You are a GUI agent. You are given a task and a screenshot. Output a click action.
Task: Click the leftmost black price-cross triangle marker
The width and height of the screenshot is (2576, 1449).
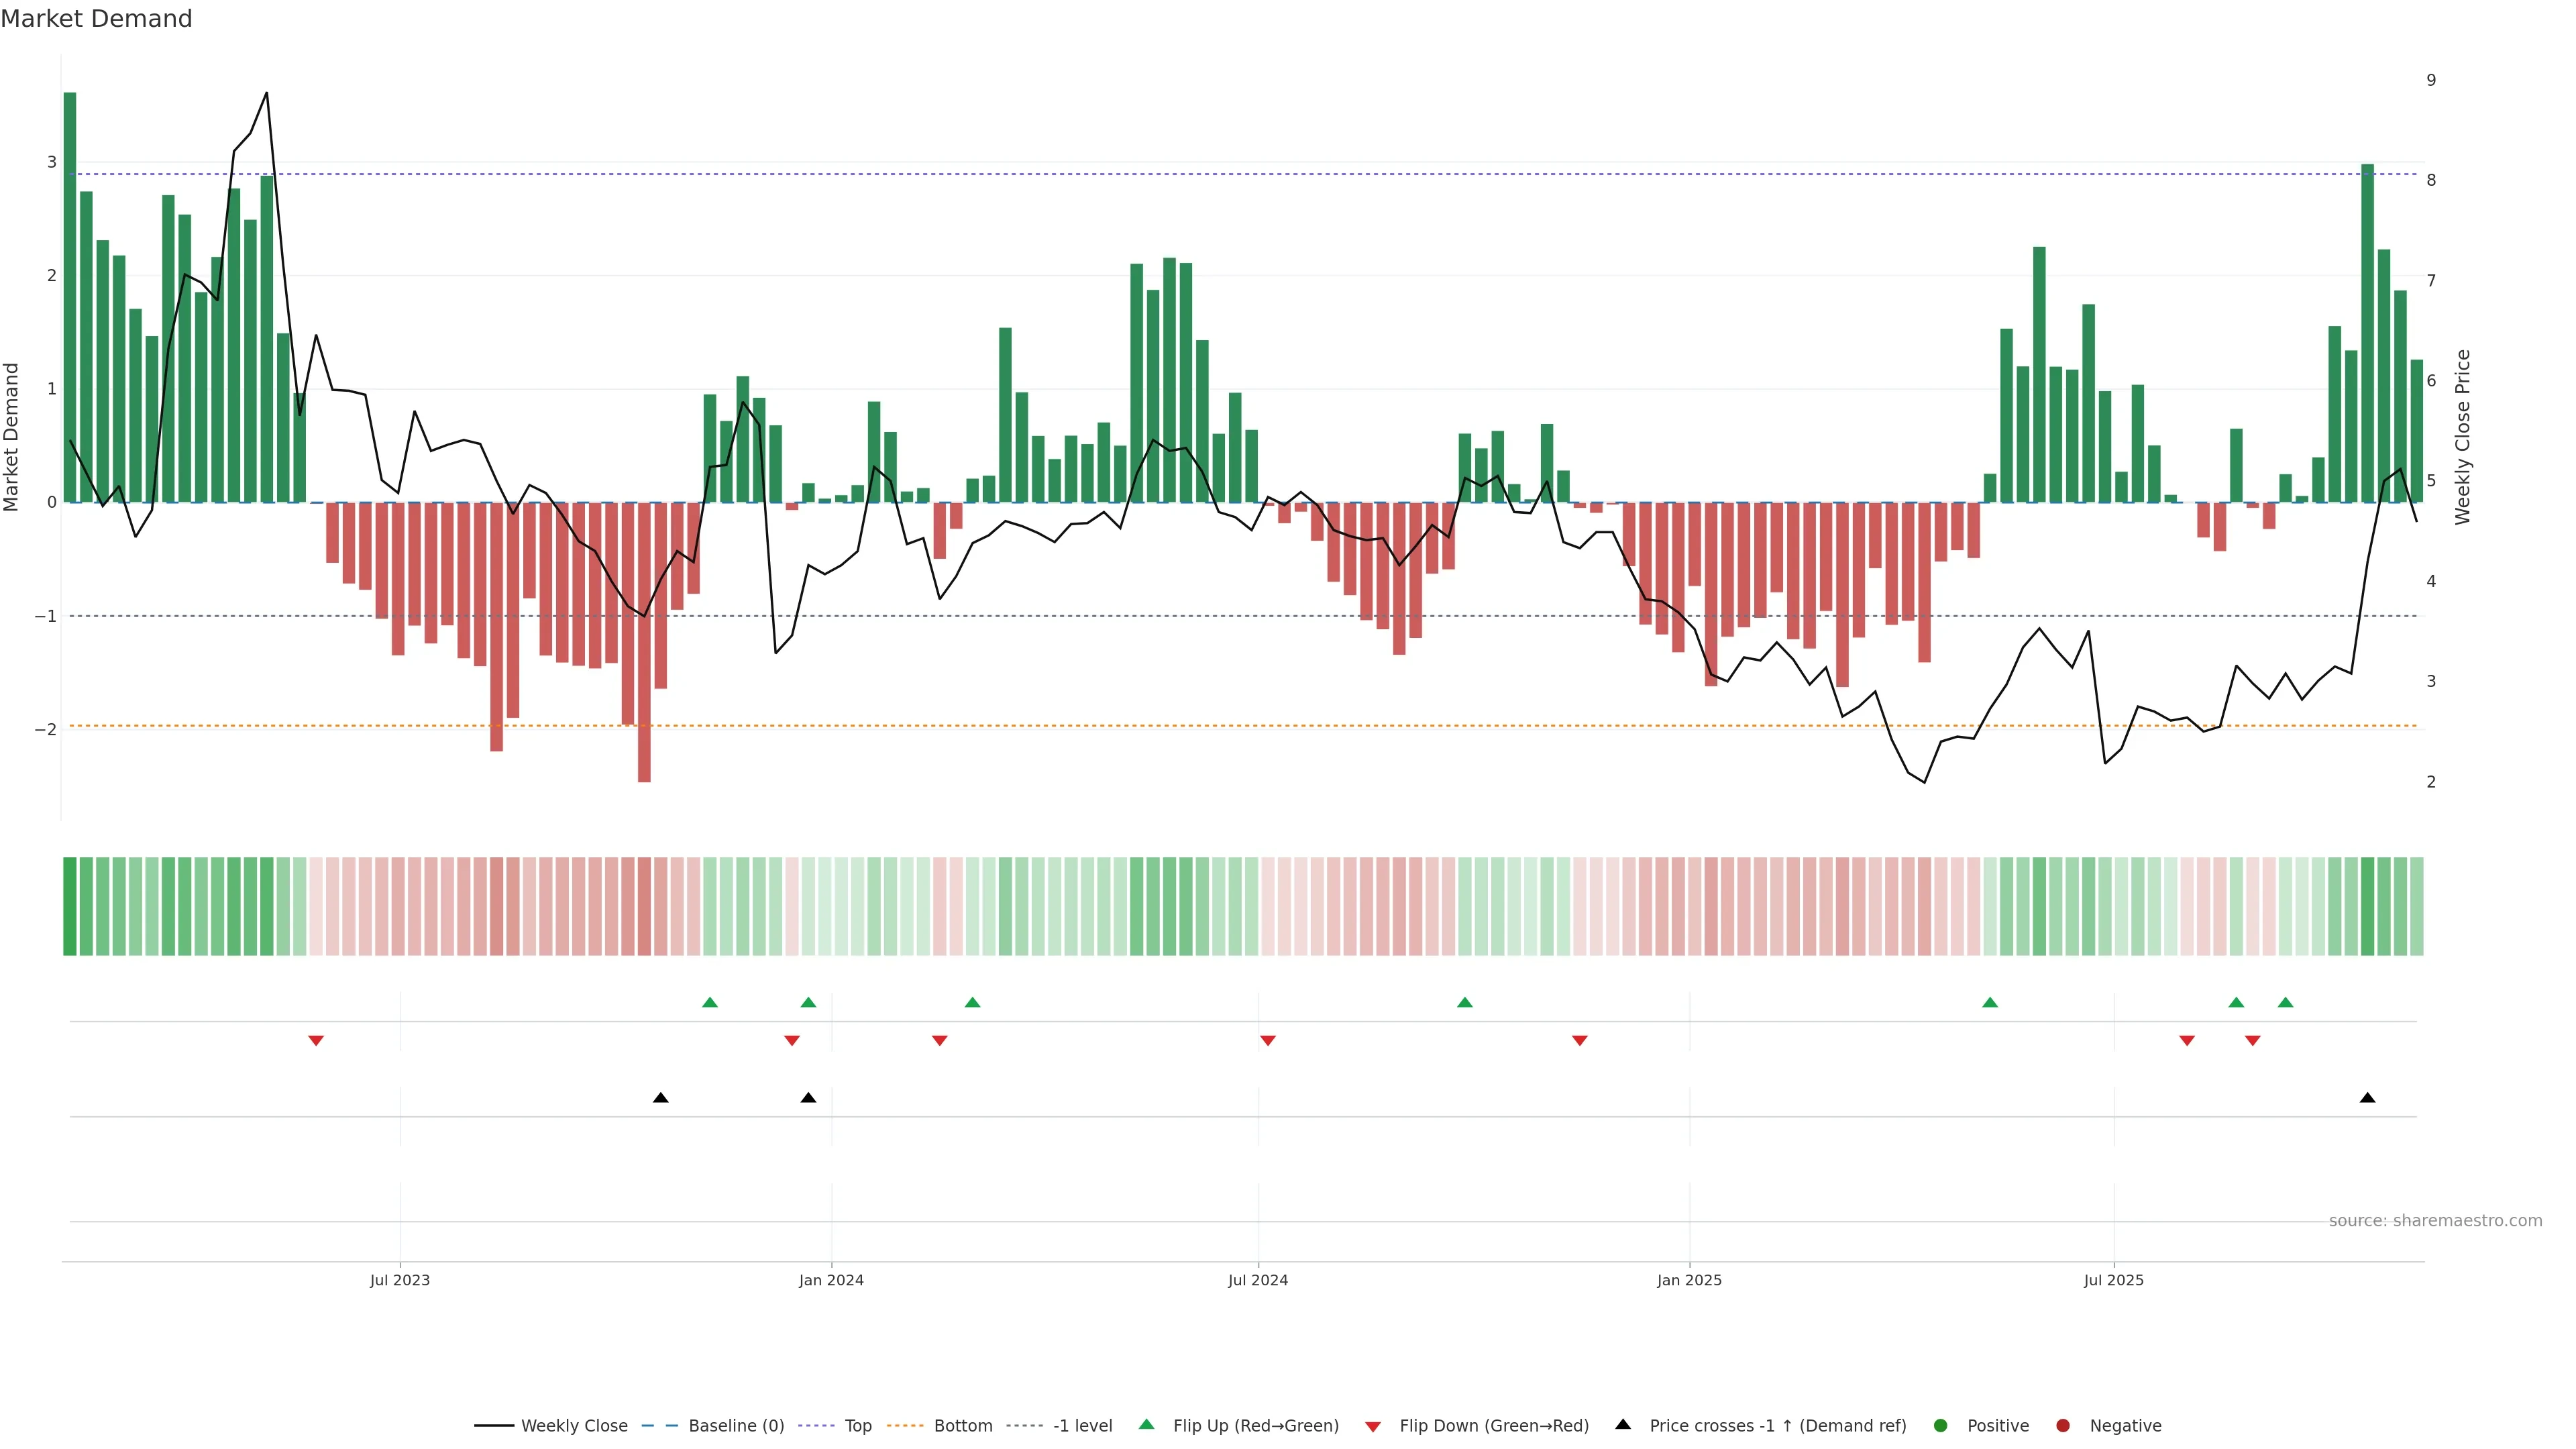click(x=660, y=1098)
